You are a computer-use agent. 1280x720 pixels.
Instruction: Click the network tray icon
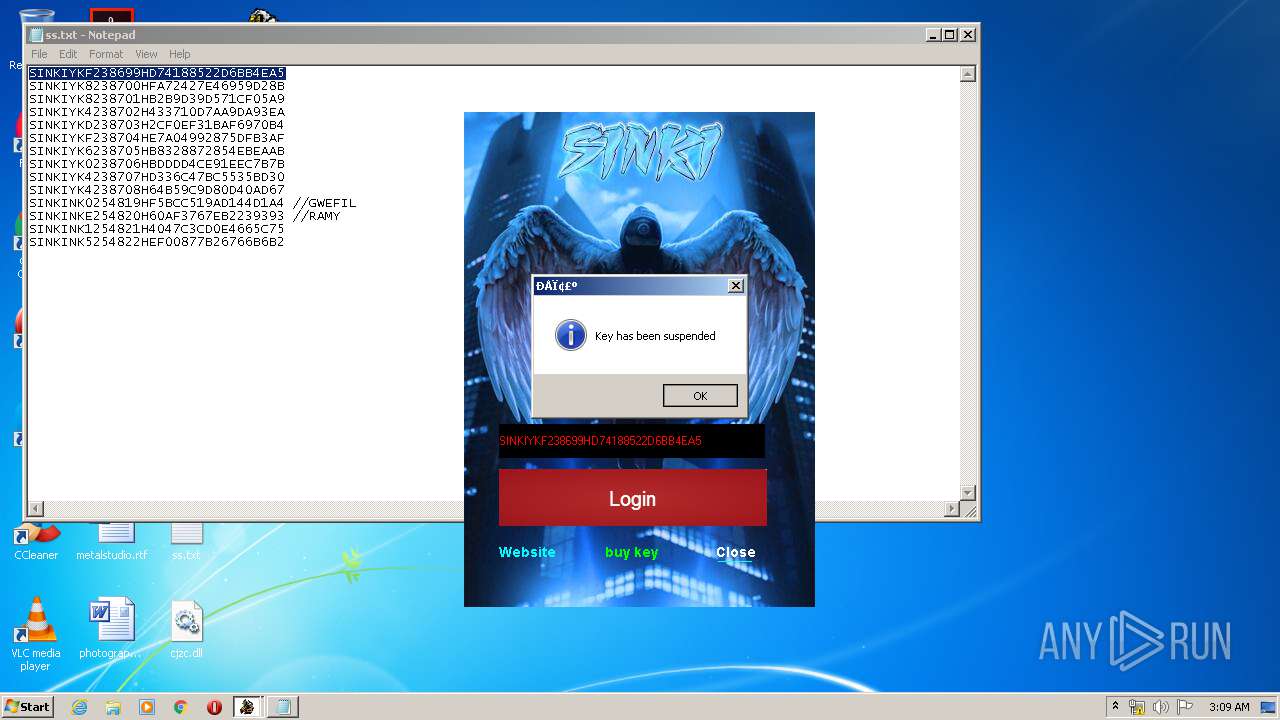click(x=1137, y=707)
